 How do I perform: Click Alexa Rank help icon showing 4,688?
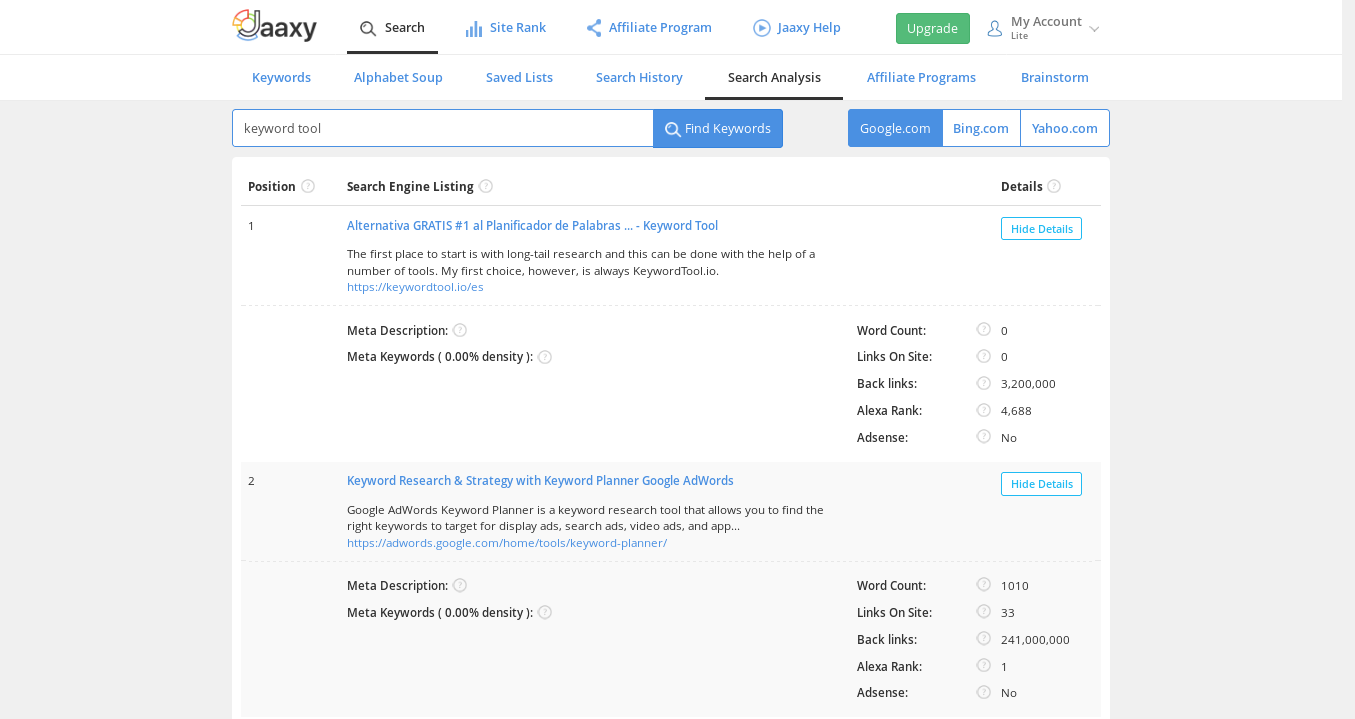click(x=984, y=410)
